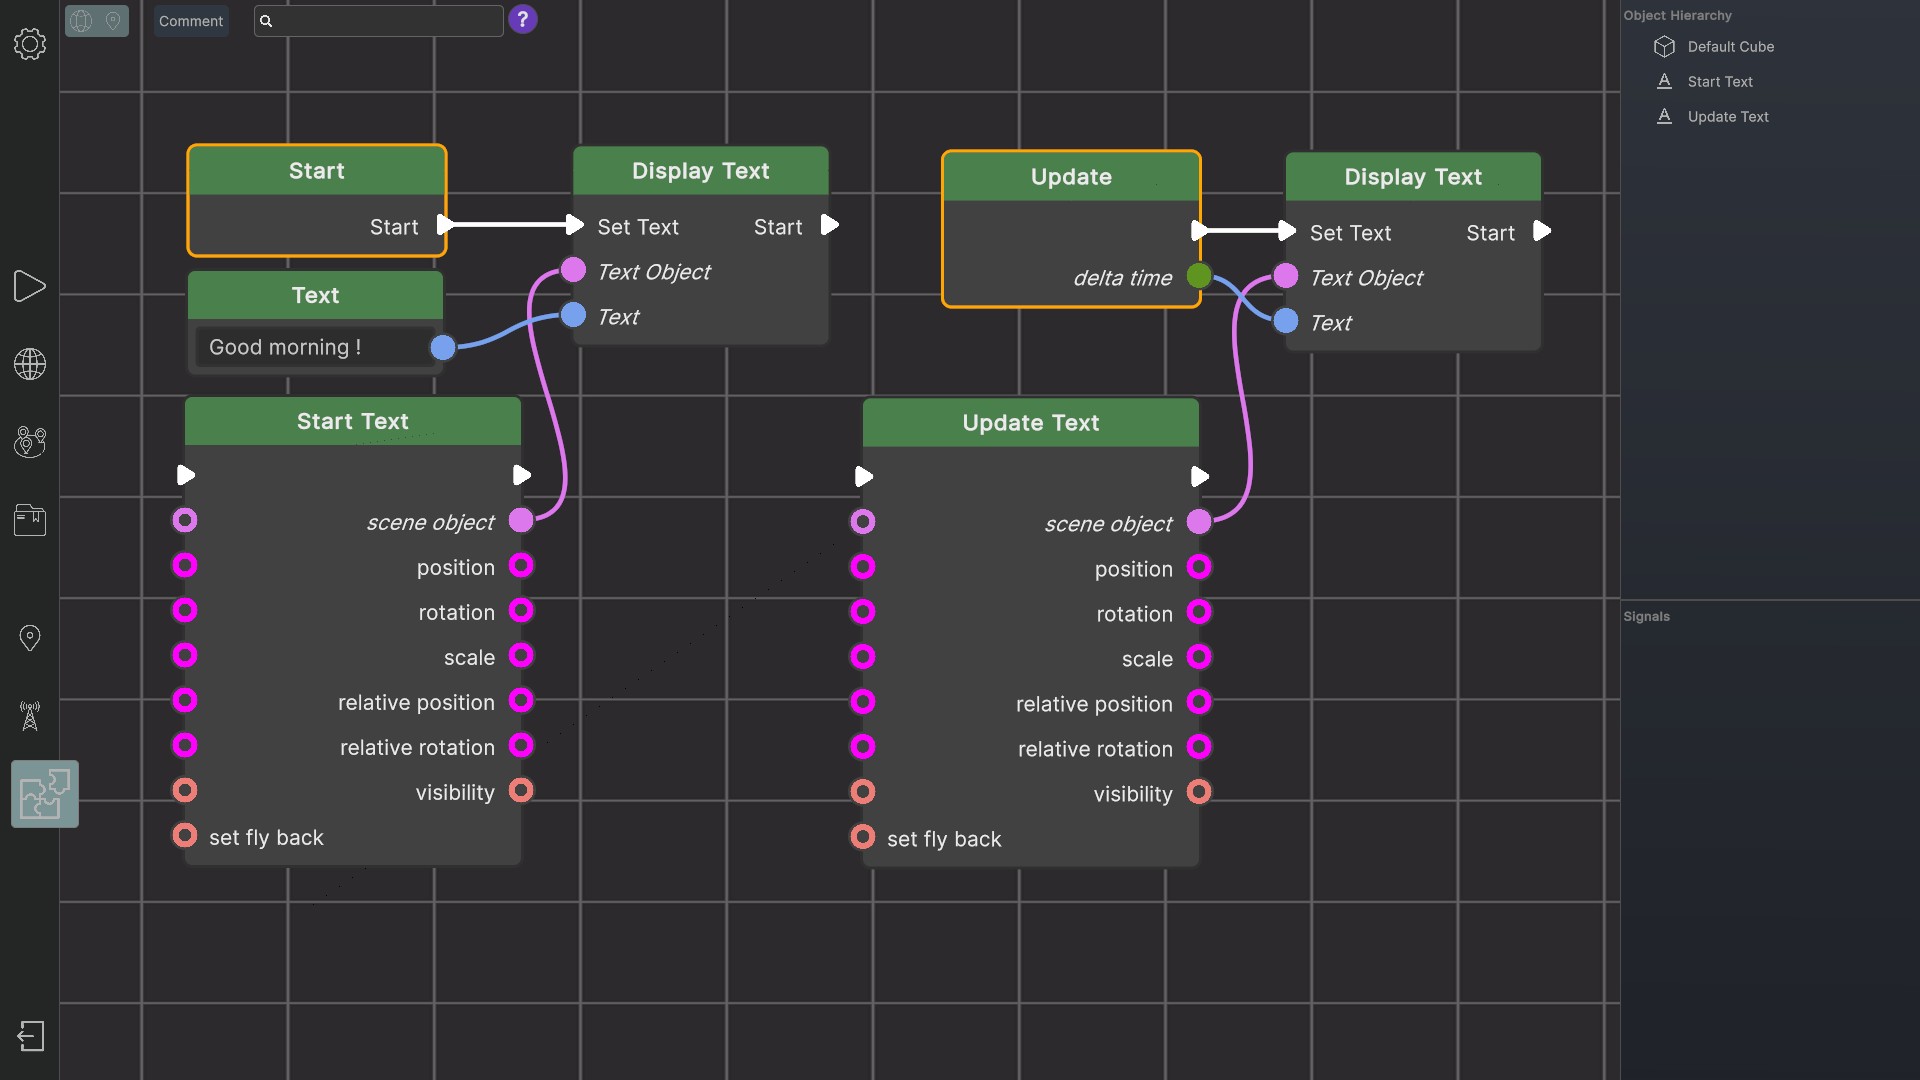Select the Start Text node header
Screen dimensions: 1920x1080
coord(353,421)
